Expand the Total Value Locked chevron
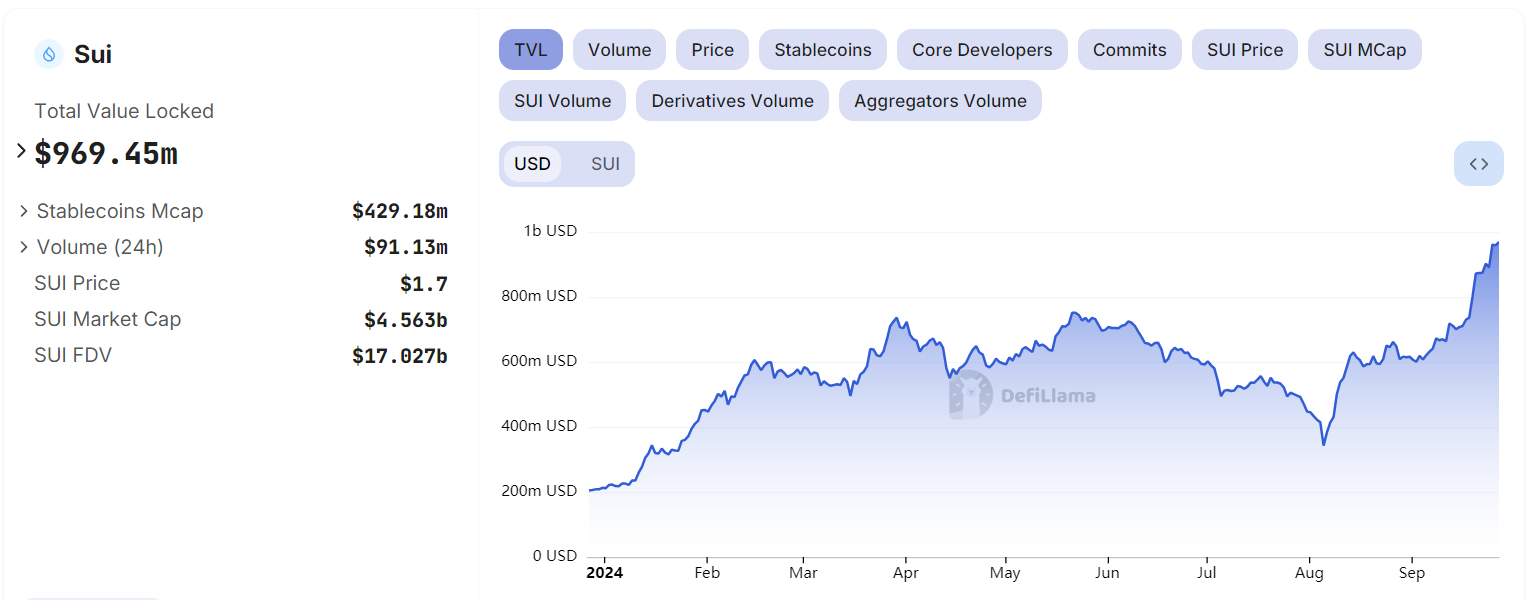The image size is (1537, 600). coord(21,151)
